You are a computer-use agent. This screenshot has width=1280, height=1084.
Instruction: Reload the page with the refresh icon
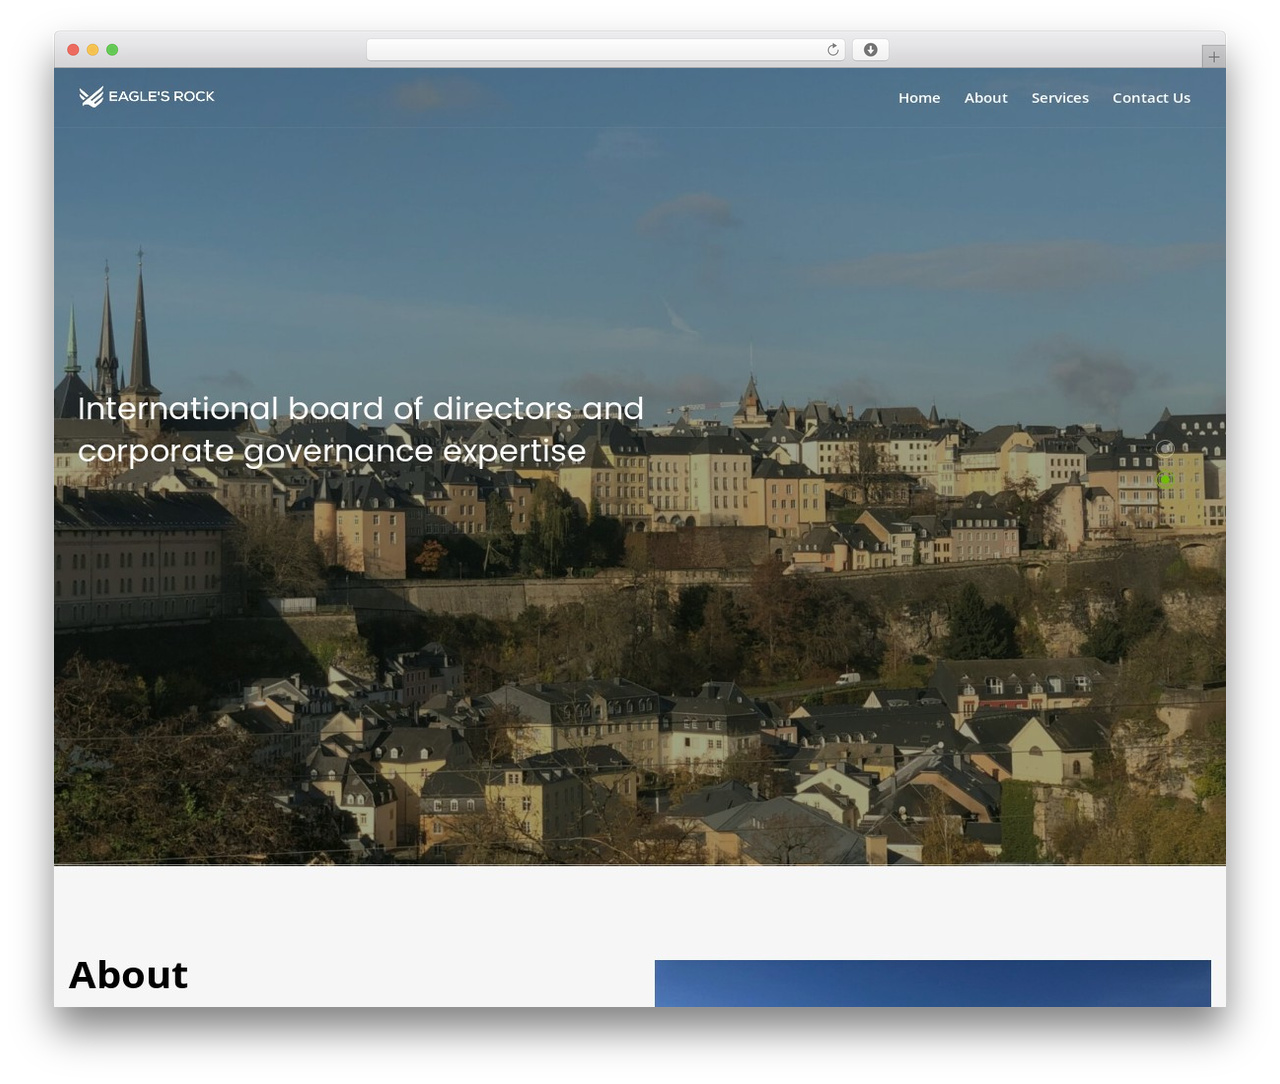pyautogui.click(x=833, y=50)
